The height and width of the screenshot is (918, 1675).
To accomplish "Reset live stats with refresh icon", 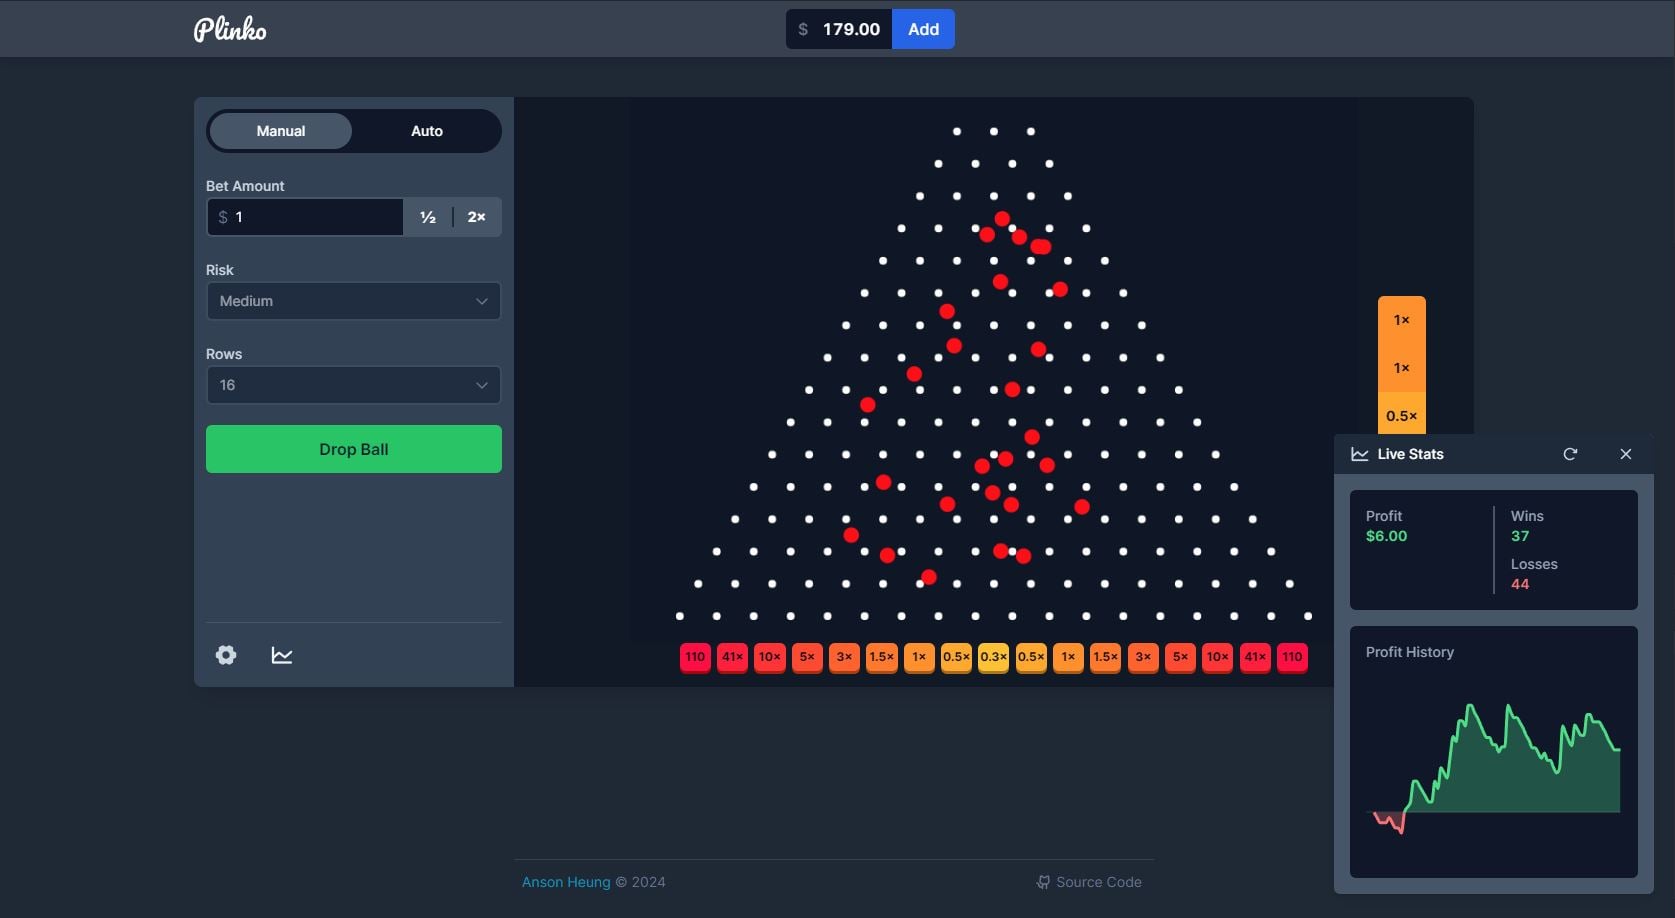I will click(x=1570, y=454).
